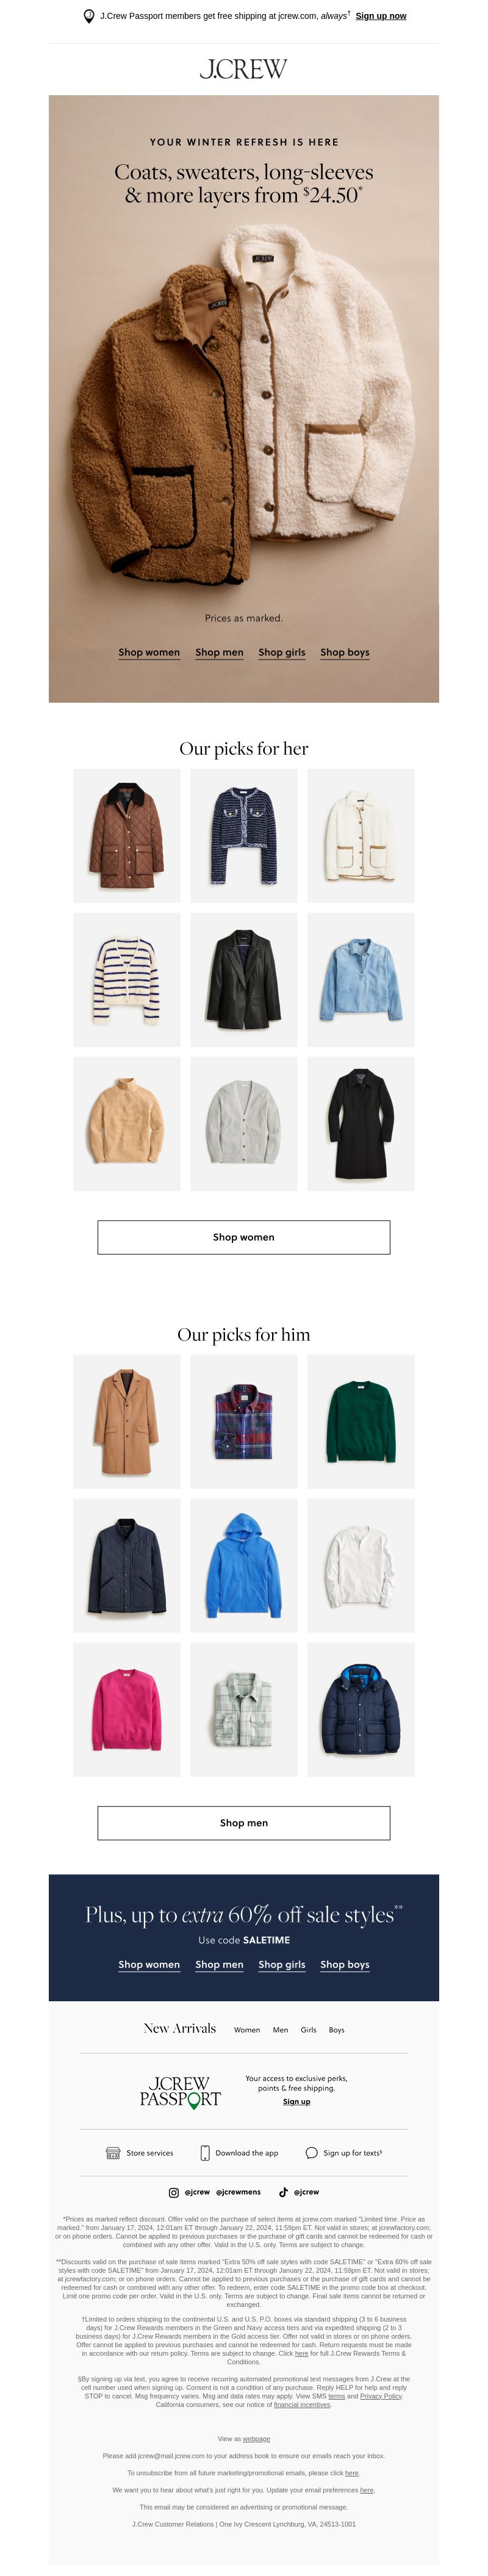Click the J.Crew logo at the top
The width and height of the screenshot is (488, 2576).
pyautogui.click(x=244, y=69)
